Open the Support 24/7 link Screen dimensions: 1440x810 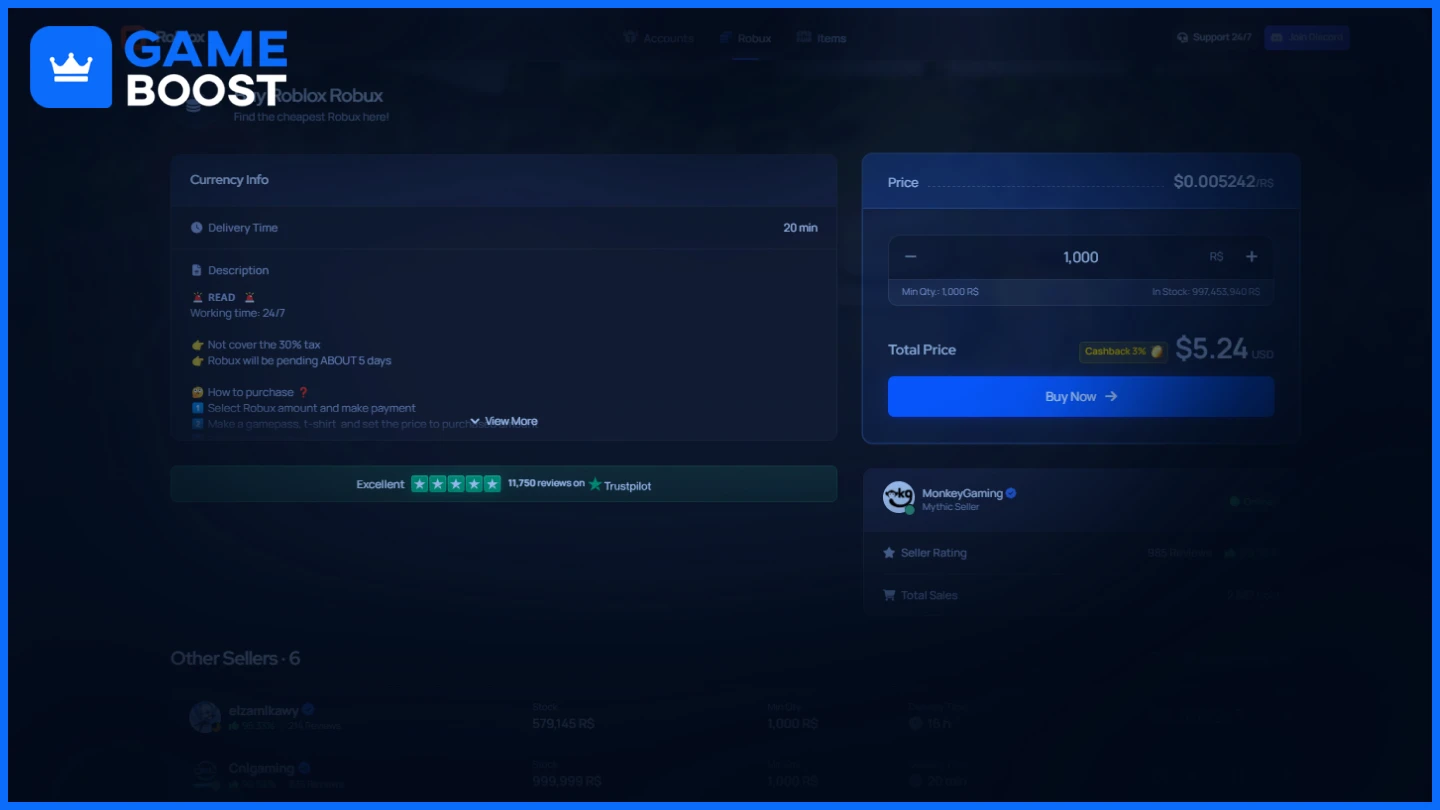click(1214, 38)
